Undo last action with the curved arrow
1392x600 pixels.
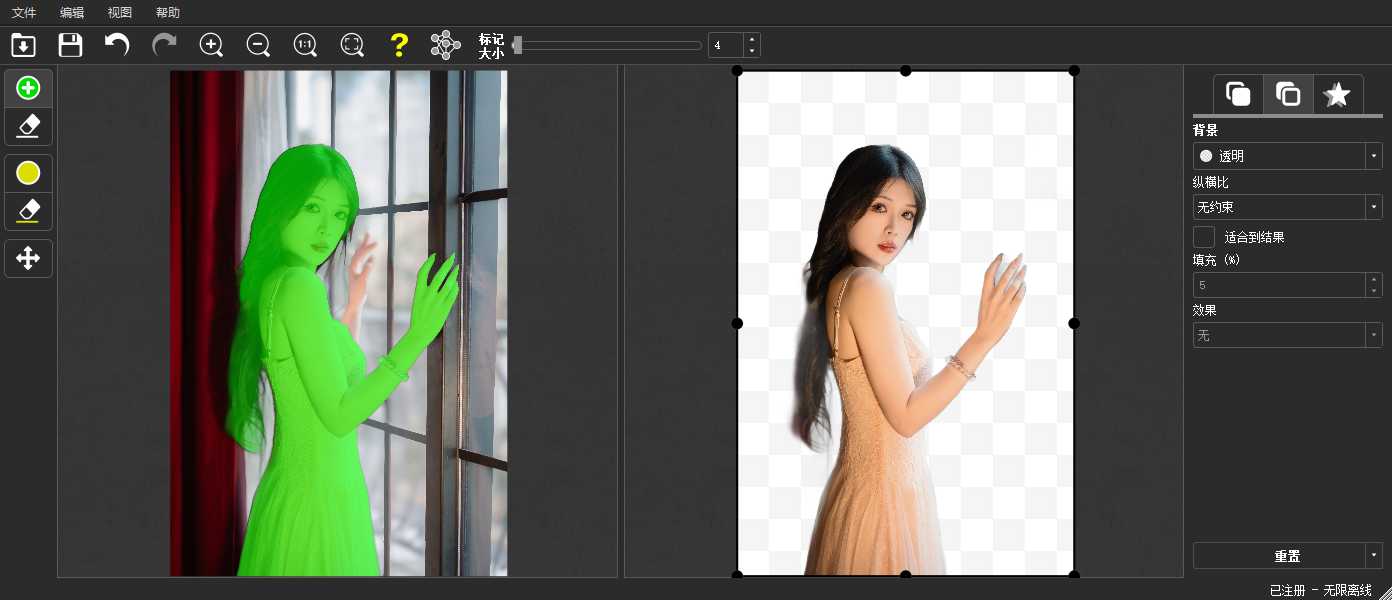point(117,45)
